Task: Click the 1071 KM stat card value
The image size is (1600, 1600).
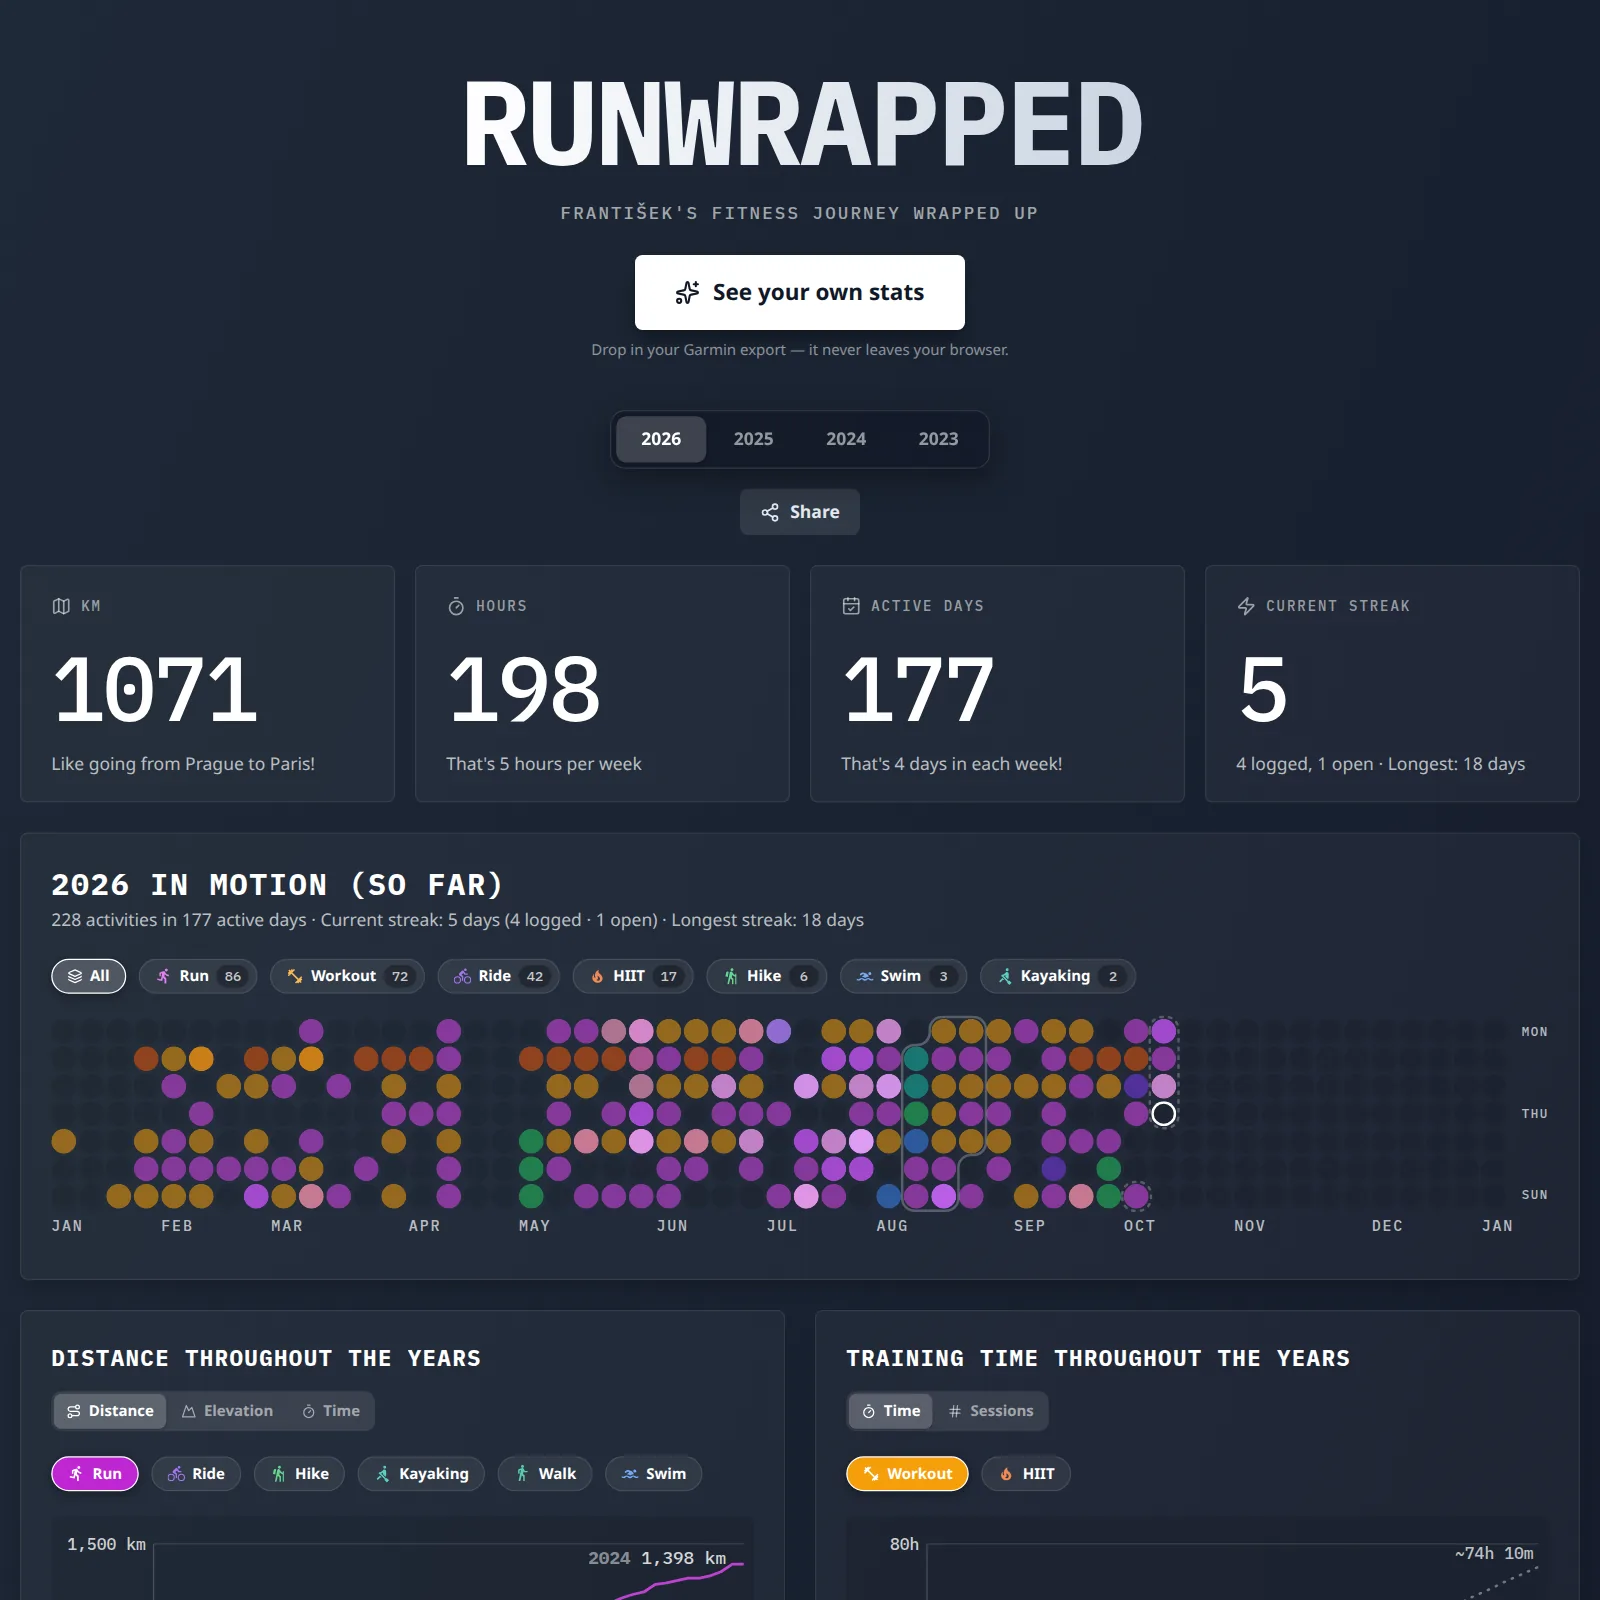Action: click(x=155, y=689)
